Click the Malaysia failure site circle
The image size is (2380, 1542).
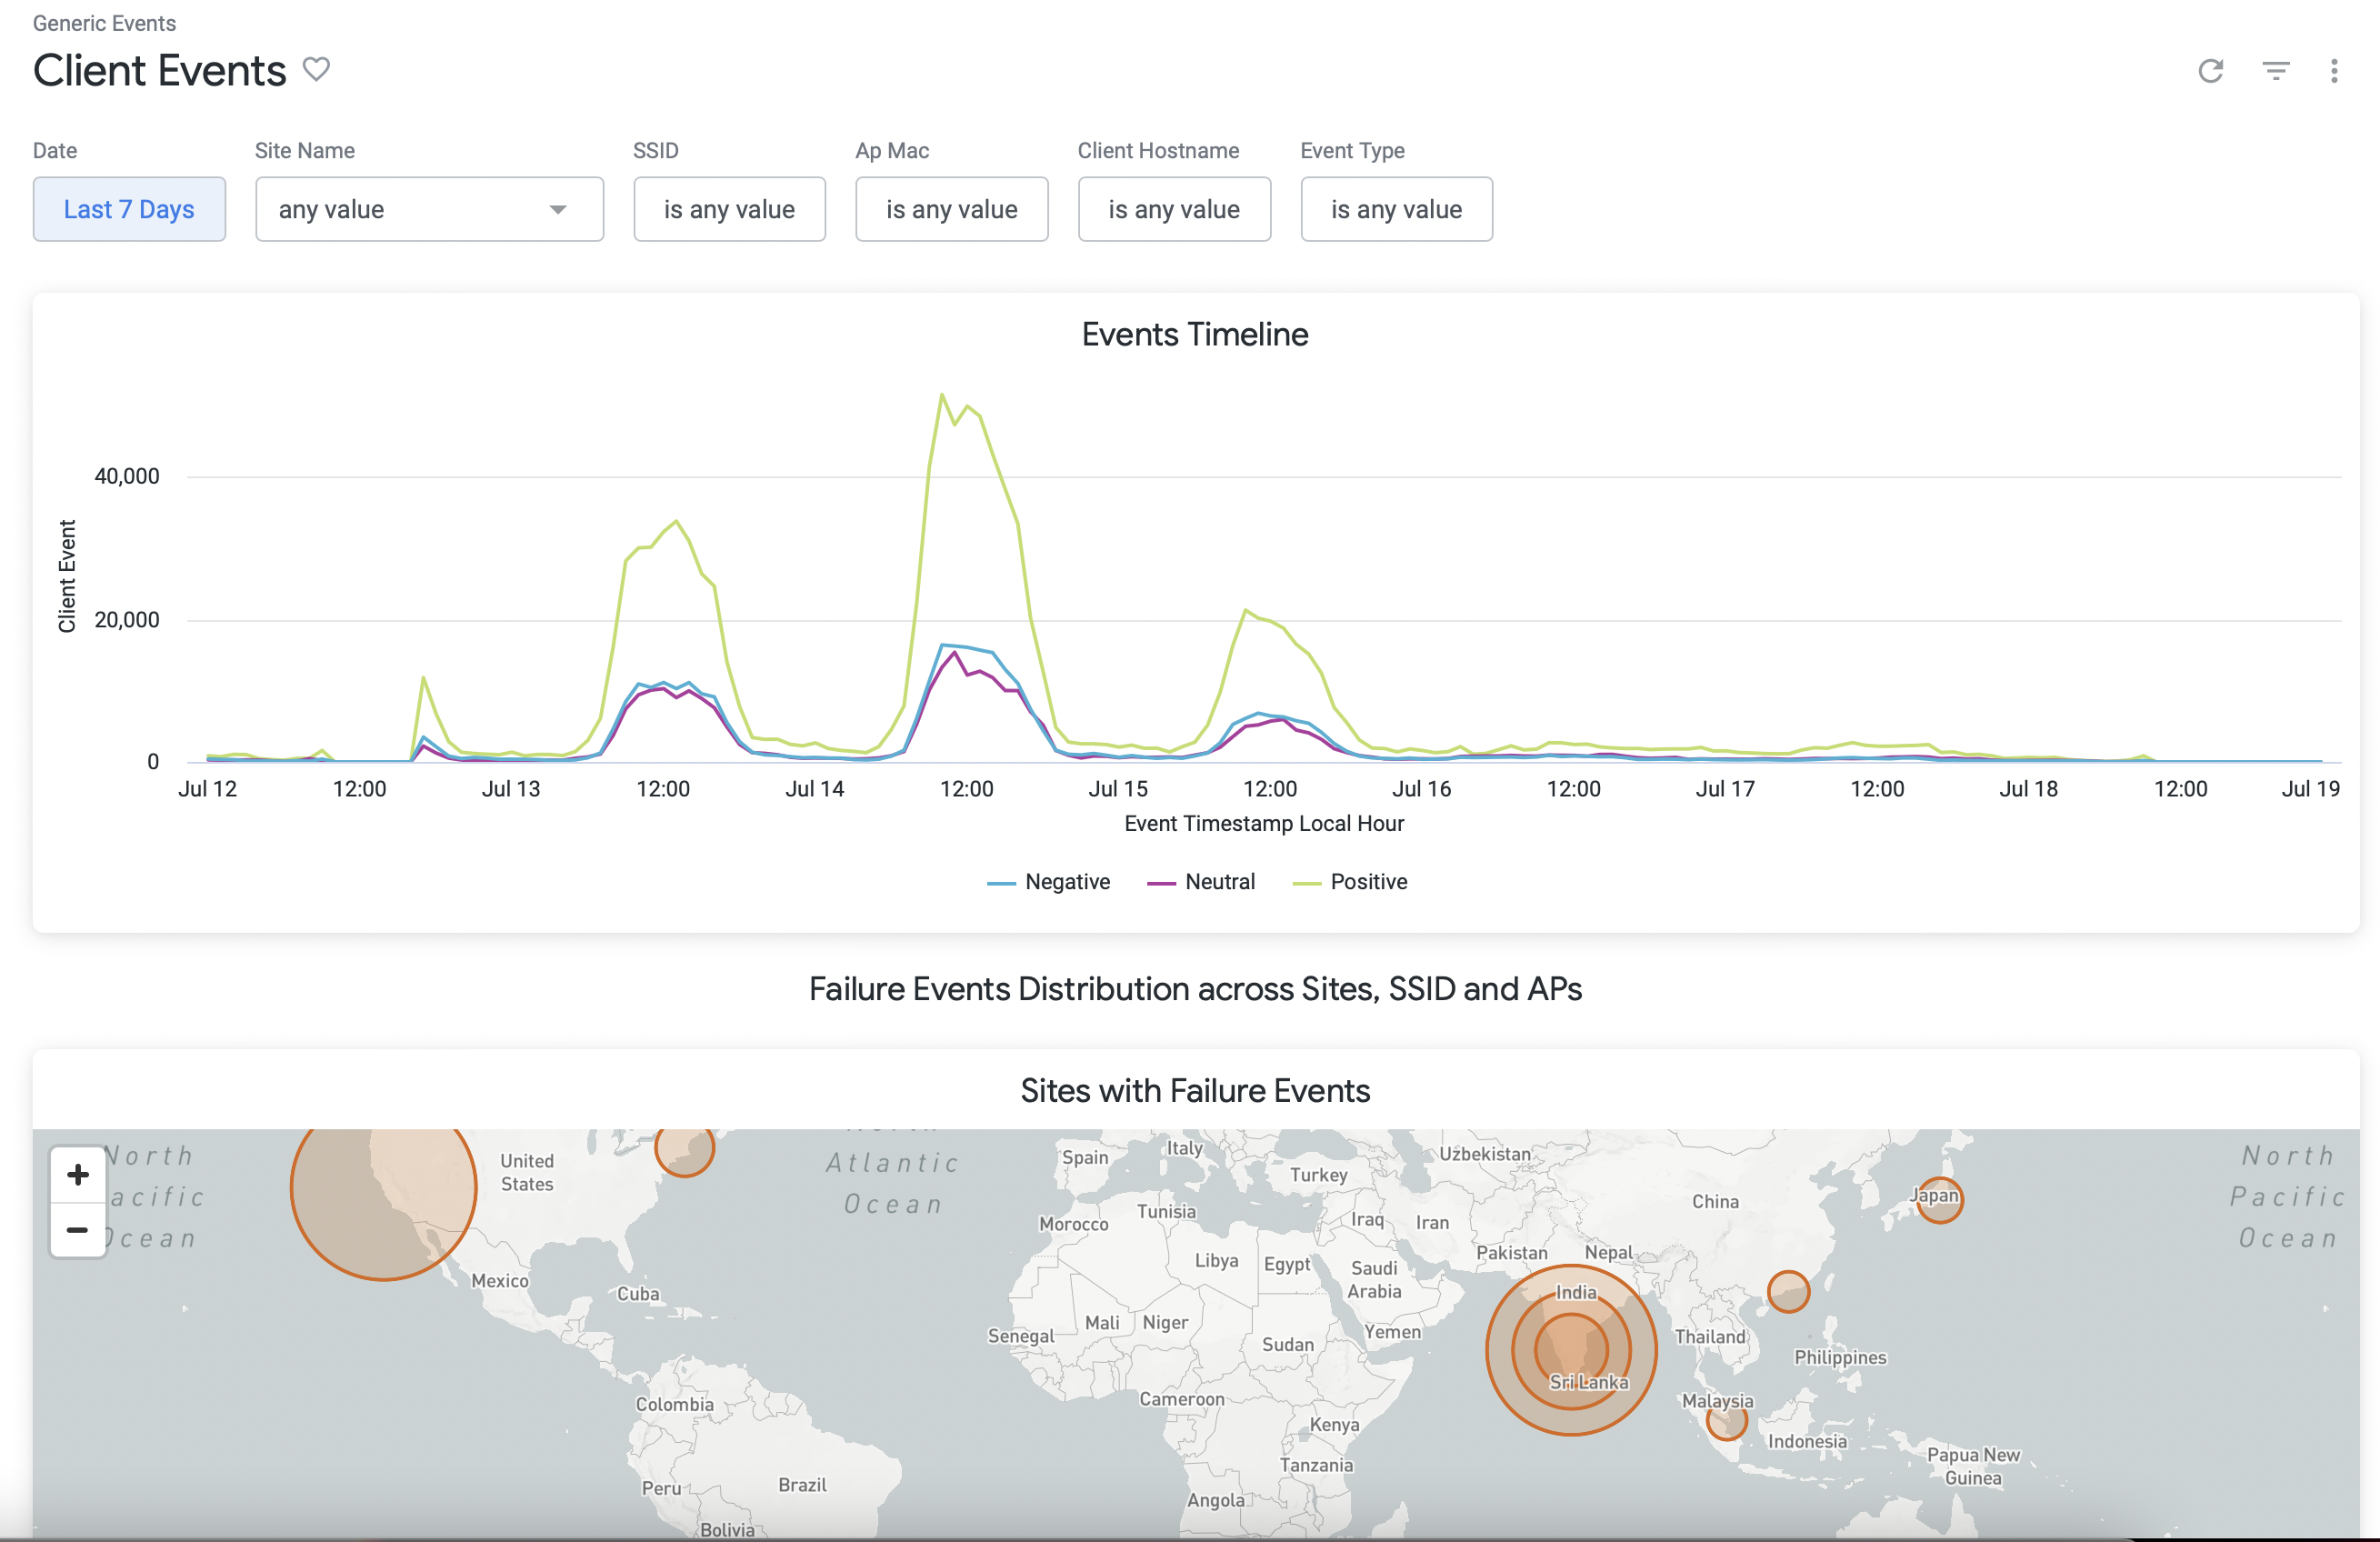[x=1726, y=1420]
